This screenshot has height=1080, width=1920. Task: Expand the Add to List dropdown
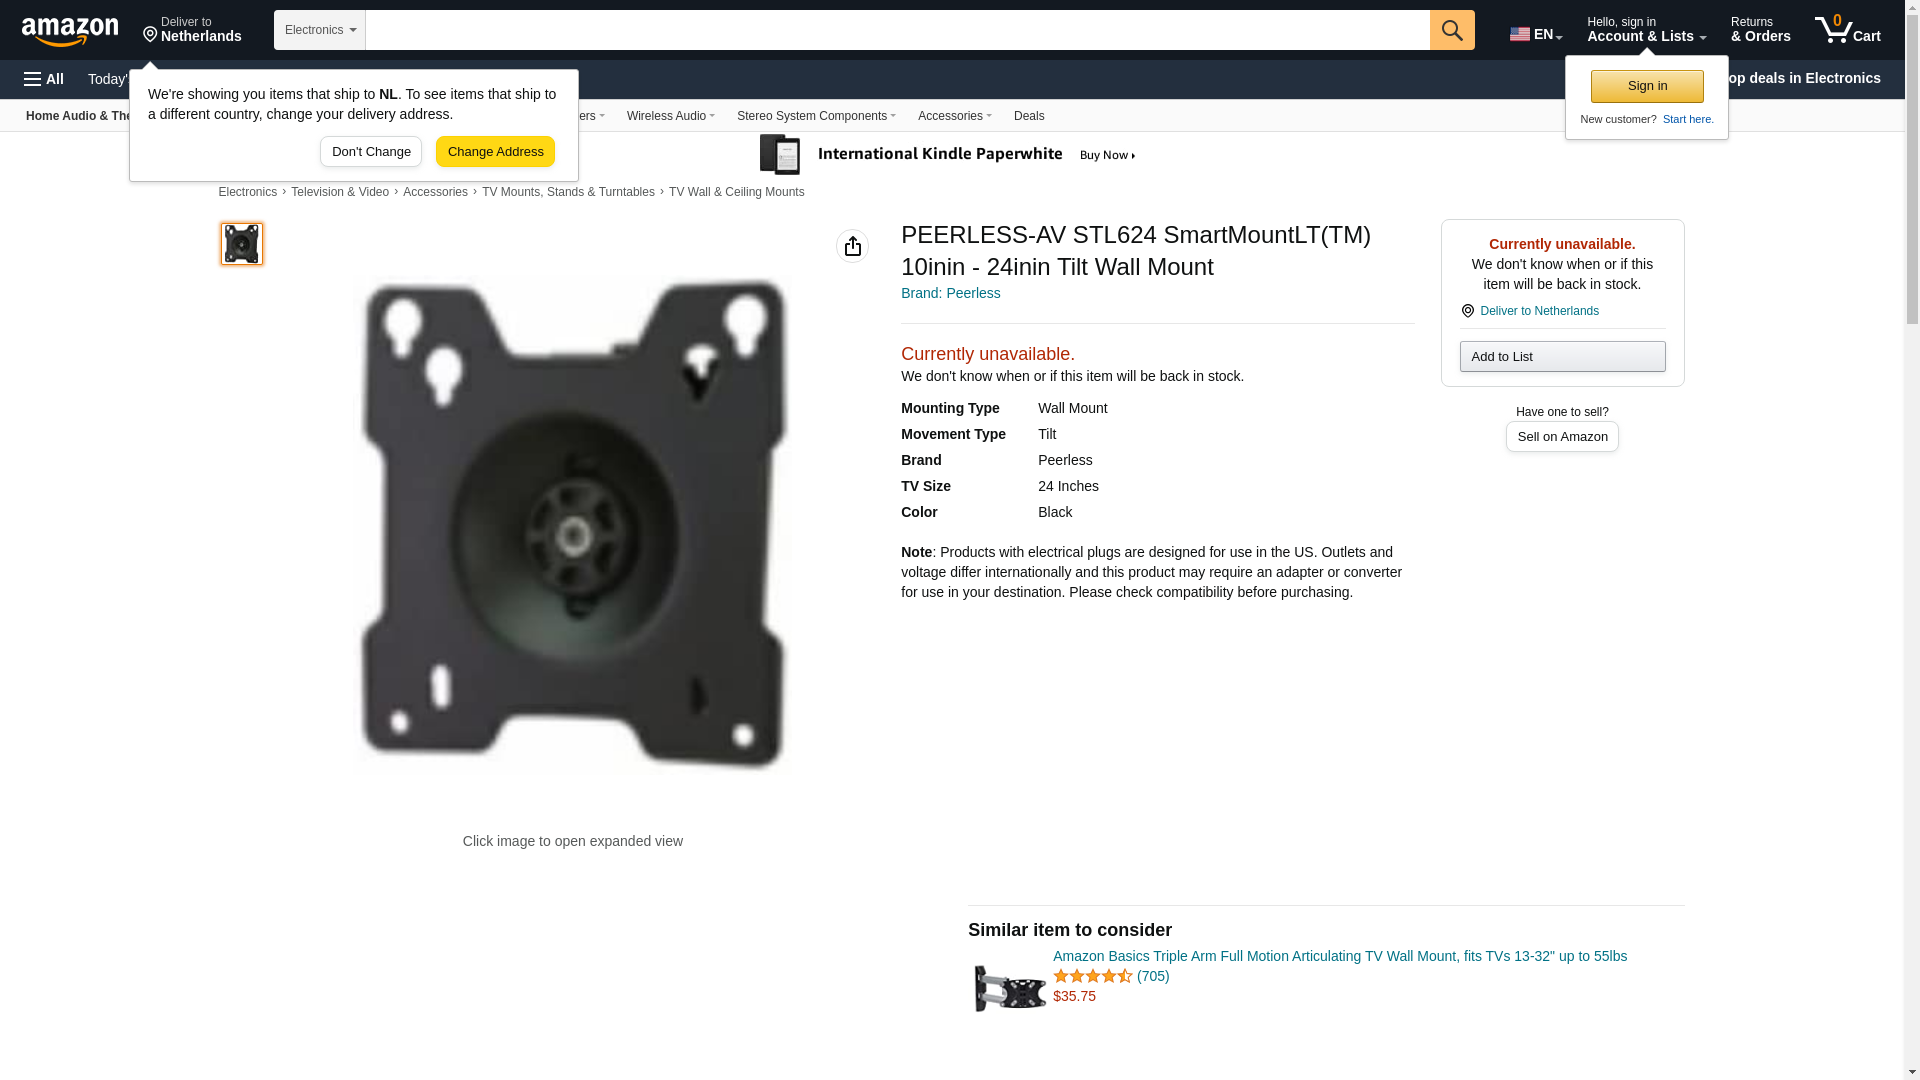1562,357
